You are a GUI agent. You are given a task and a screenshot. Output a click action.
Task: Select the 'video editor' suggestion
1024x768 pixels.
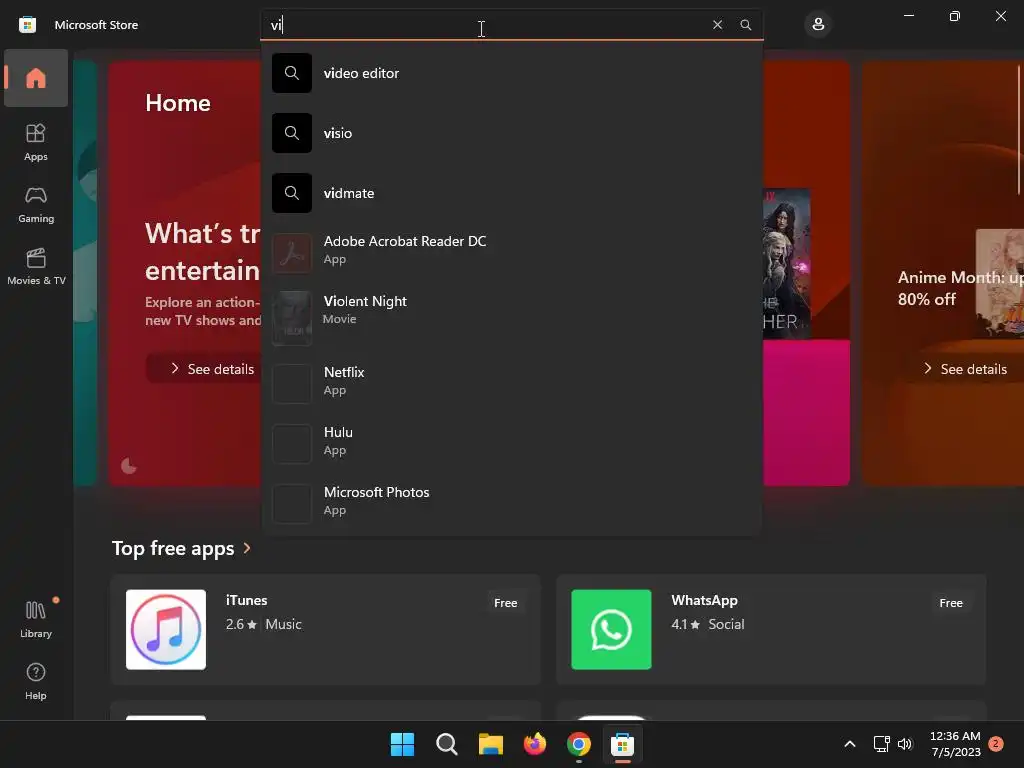click(x=511, y=73)
